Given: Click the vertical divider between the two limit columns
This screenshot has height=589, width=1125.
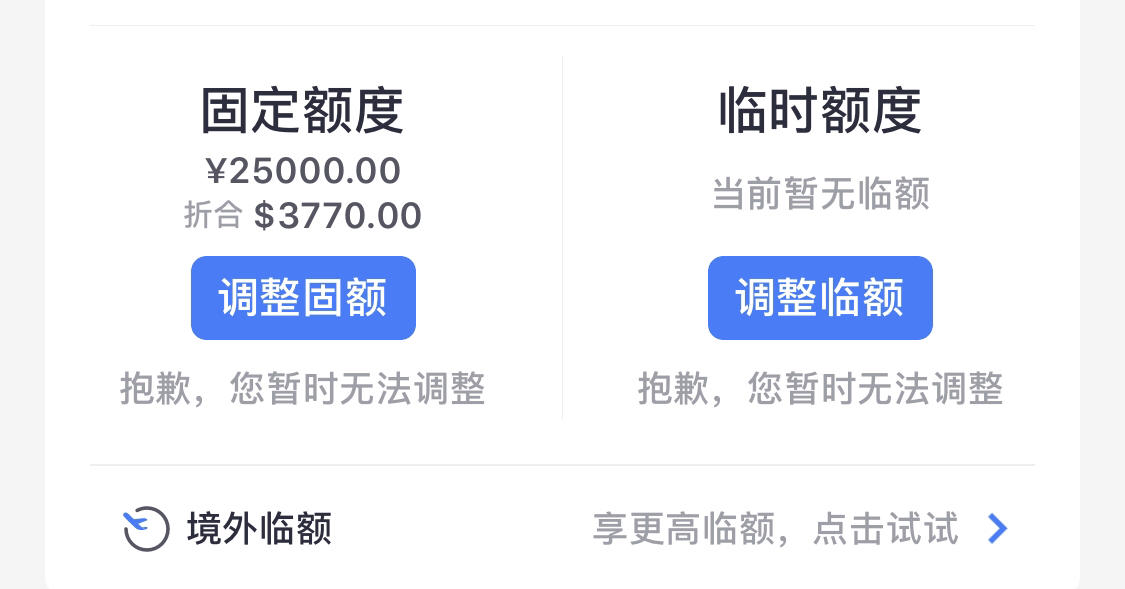Looking at the screenshot, I should [x=562, y=237].
